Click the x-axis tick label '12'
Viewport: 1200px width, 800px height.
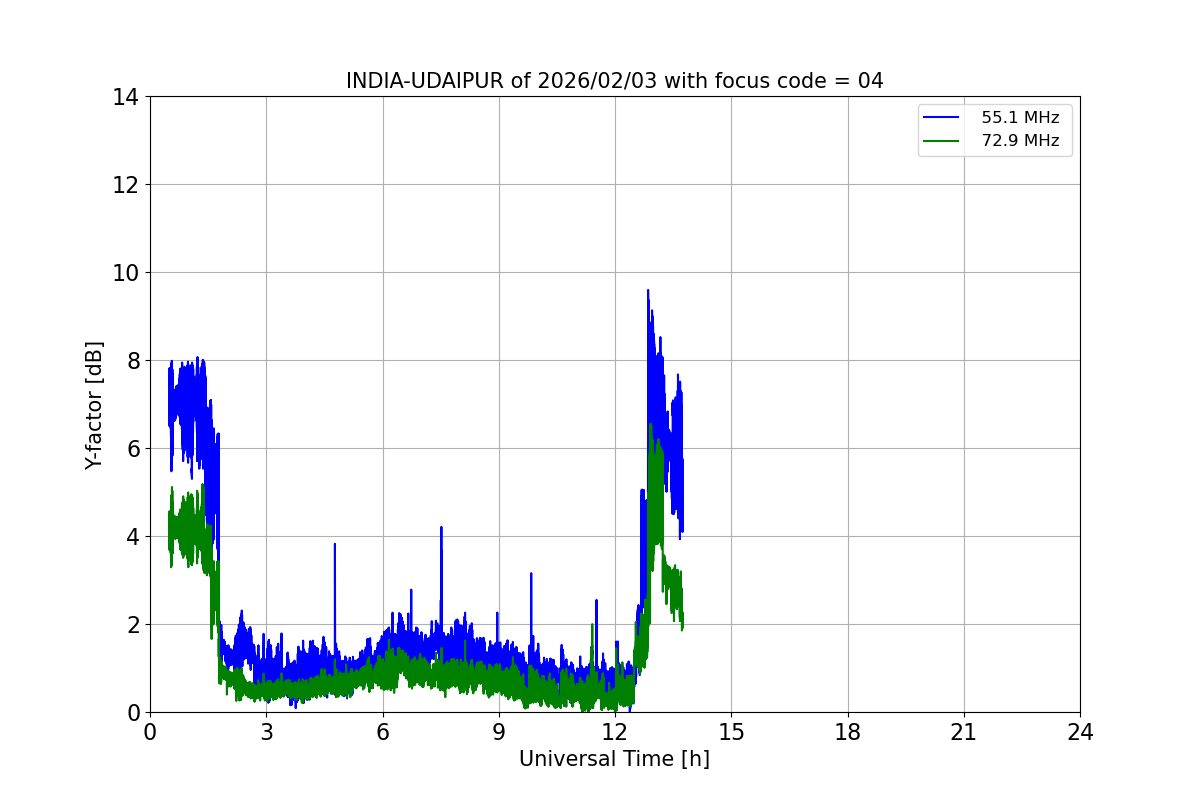pos(615,732)
